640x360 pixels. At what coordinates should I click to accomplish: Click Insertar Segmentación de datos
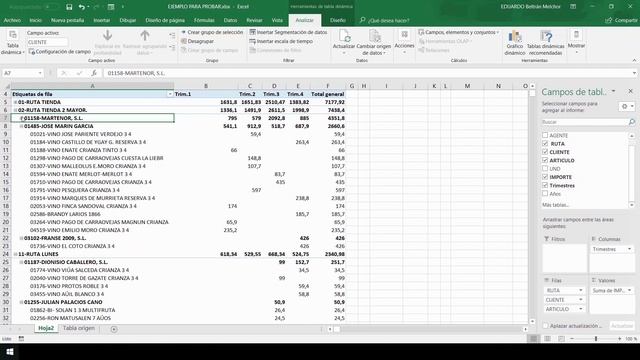289,32
